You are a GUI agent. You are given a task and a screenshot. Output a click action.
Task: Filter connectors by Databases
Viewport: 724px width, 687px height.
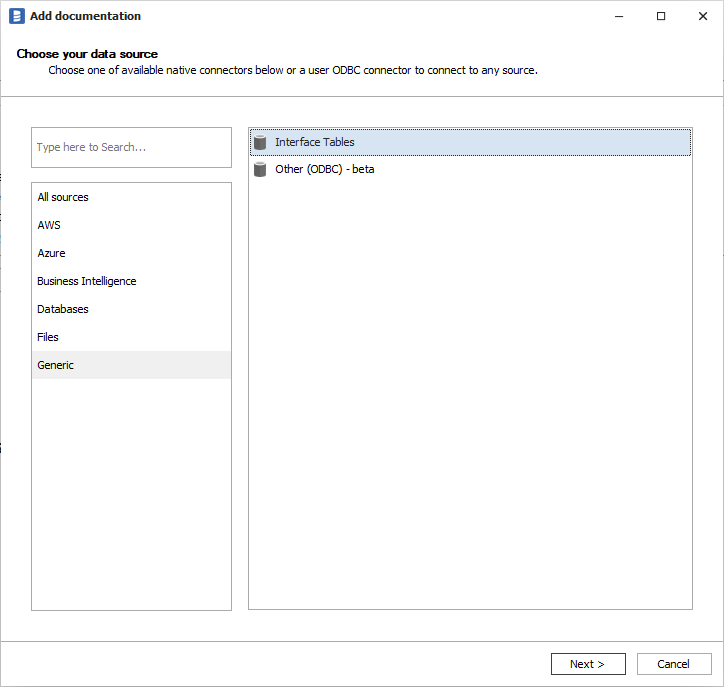tap(63, 309)
